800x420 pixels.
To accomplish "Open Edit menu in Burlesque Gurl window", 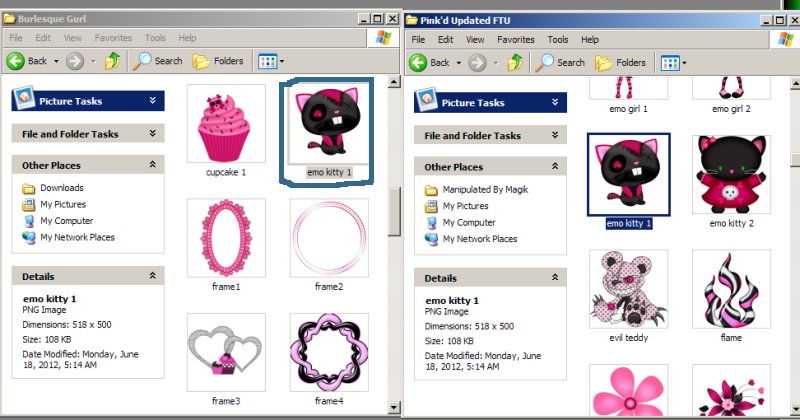I will [x=43, y=38].
